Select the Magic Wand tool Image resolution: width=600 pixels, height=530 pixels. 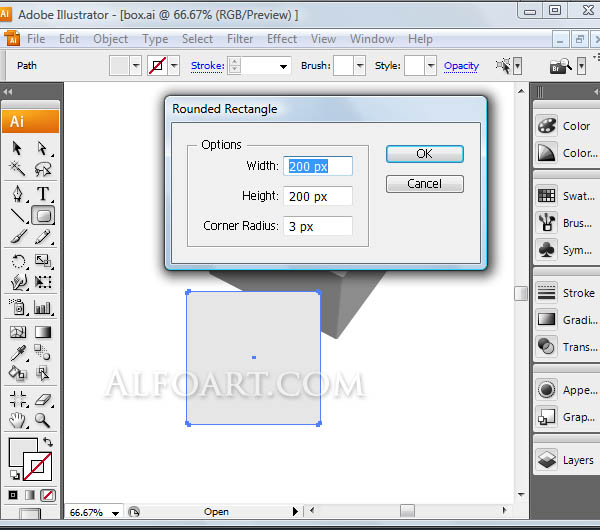[x=17, y=168]
